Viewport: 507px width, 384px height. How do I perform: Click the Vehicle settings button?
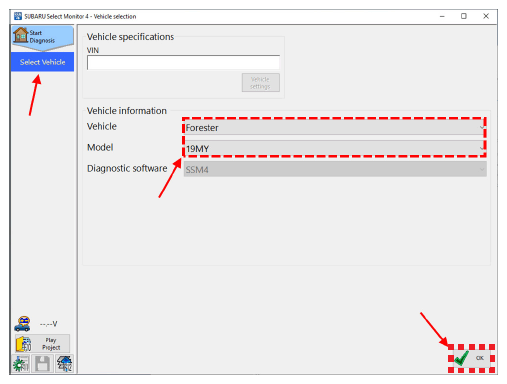point(260,83)
